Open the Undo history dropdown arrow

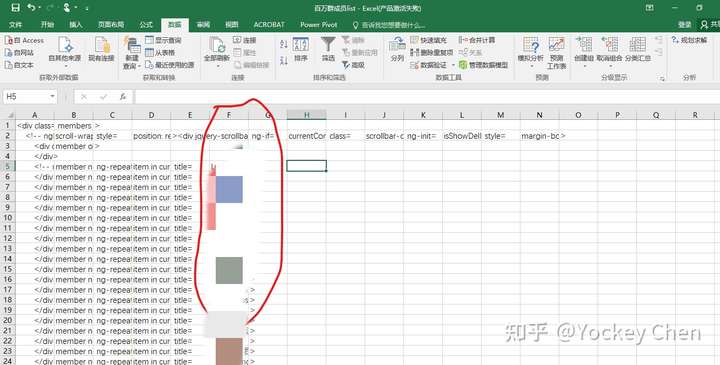point(39,8)
